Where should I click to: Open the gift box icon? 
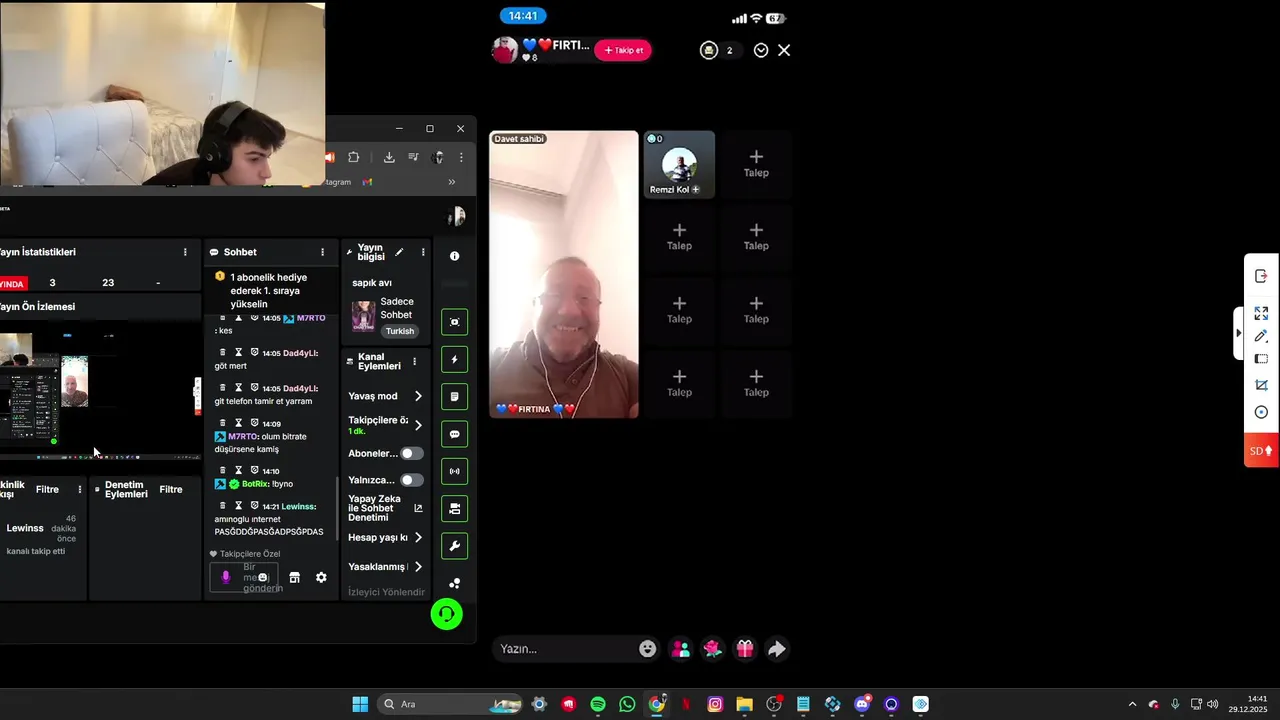pyautogui.click(x=745, y=649)
